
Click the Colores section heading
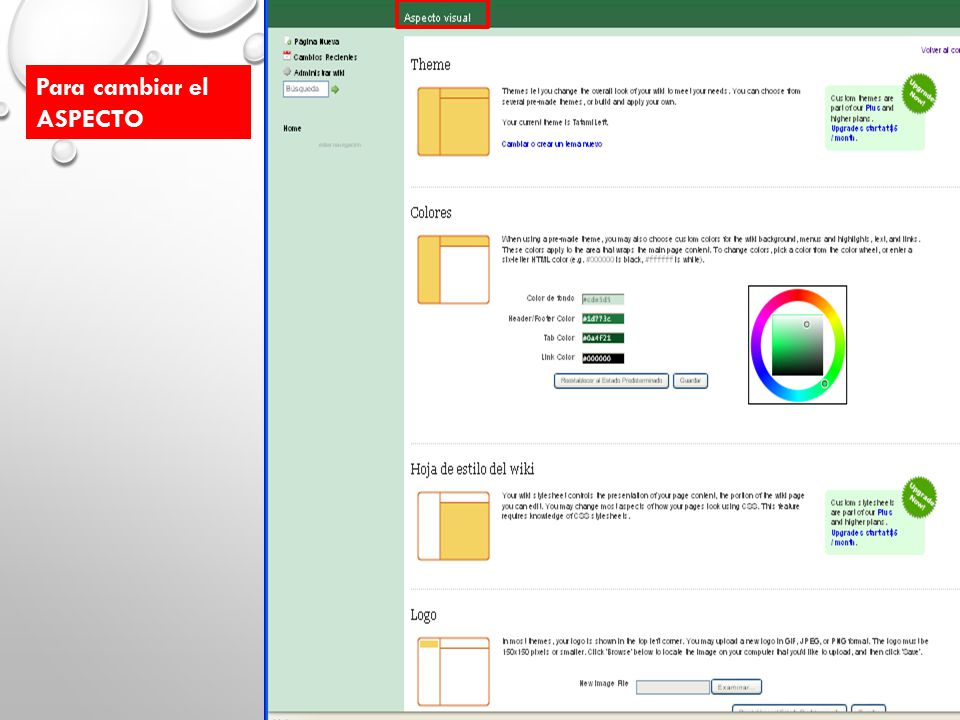(x=431, y=212)
